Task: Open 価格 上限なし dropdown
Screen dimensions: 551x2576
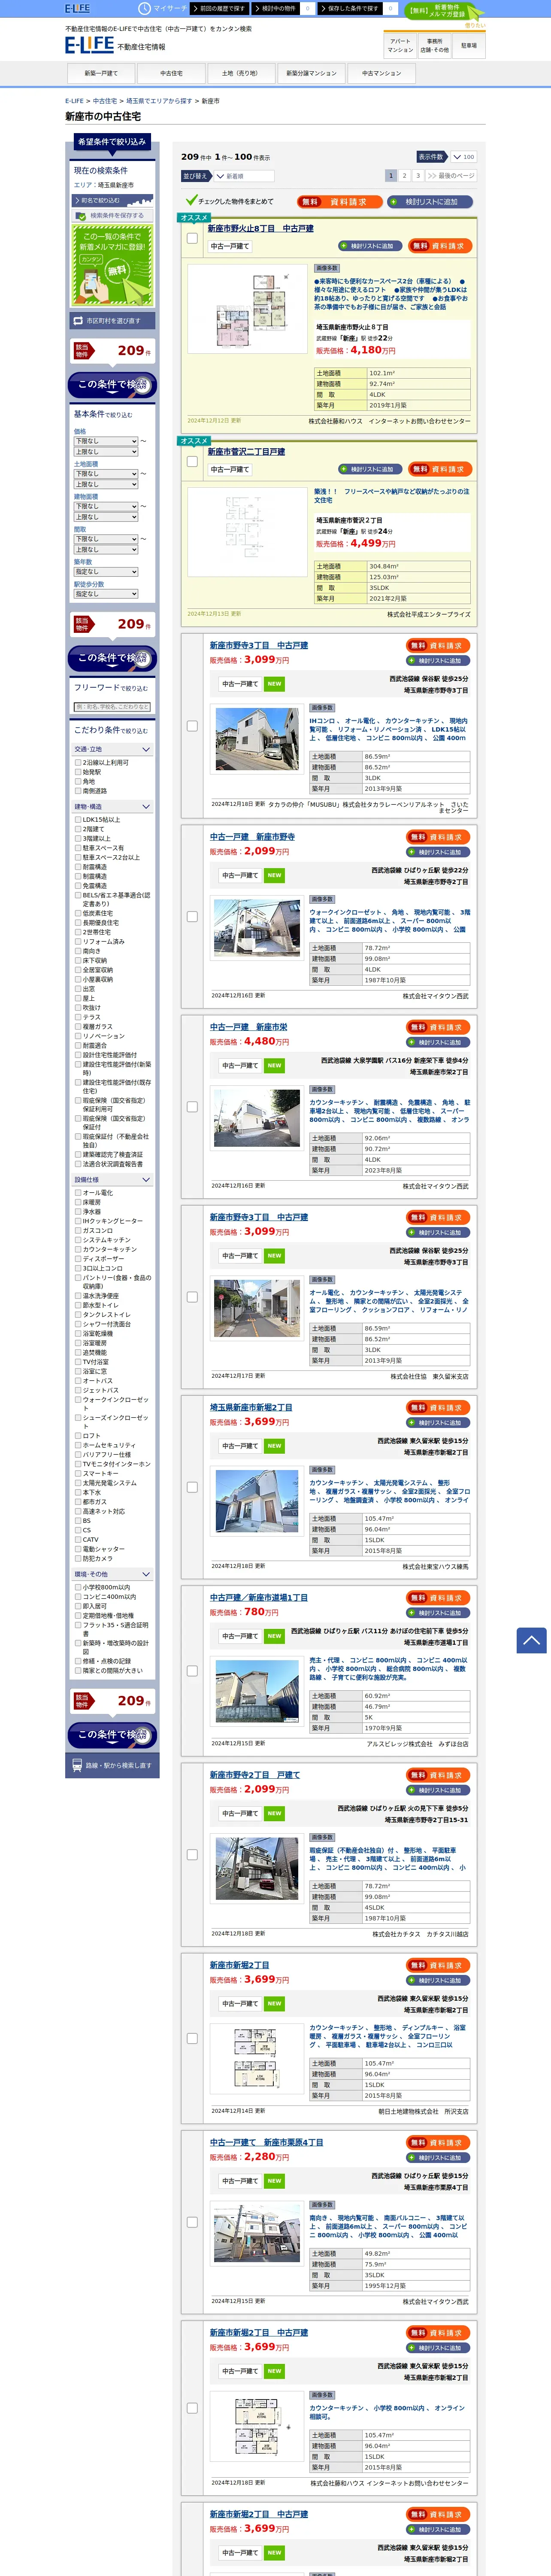Action: click(x=105, y=452)
